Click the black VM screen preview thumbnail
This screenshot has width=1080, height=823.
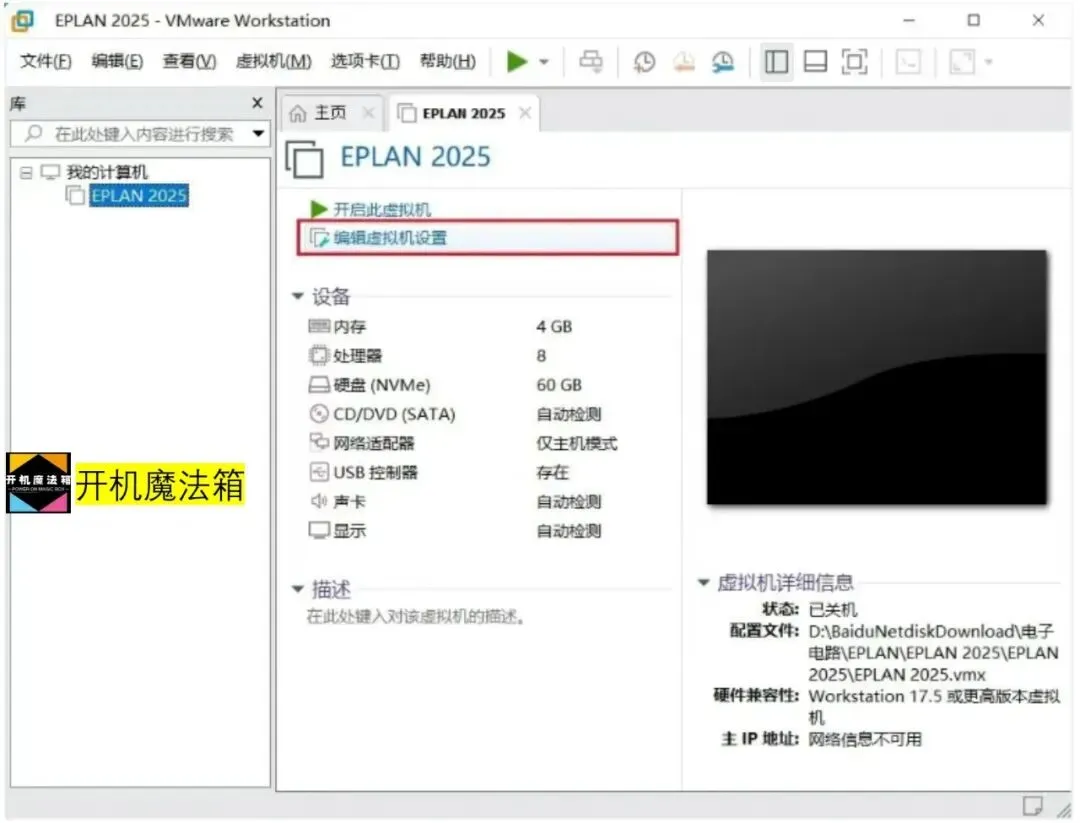click(x=877, y=377)
